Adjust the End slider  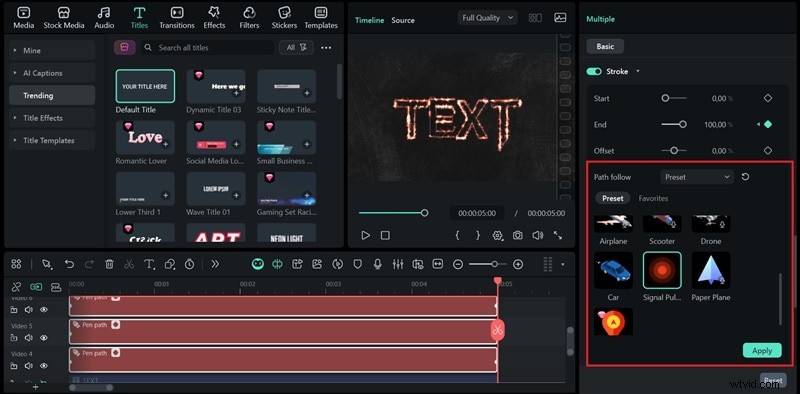pyautogui.click(x=674, y=124)
